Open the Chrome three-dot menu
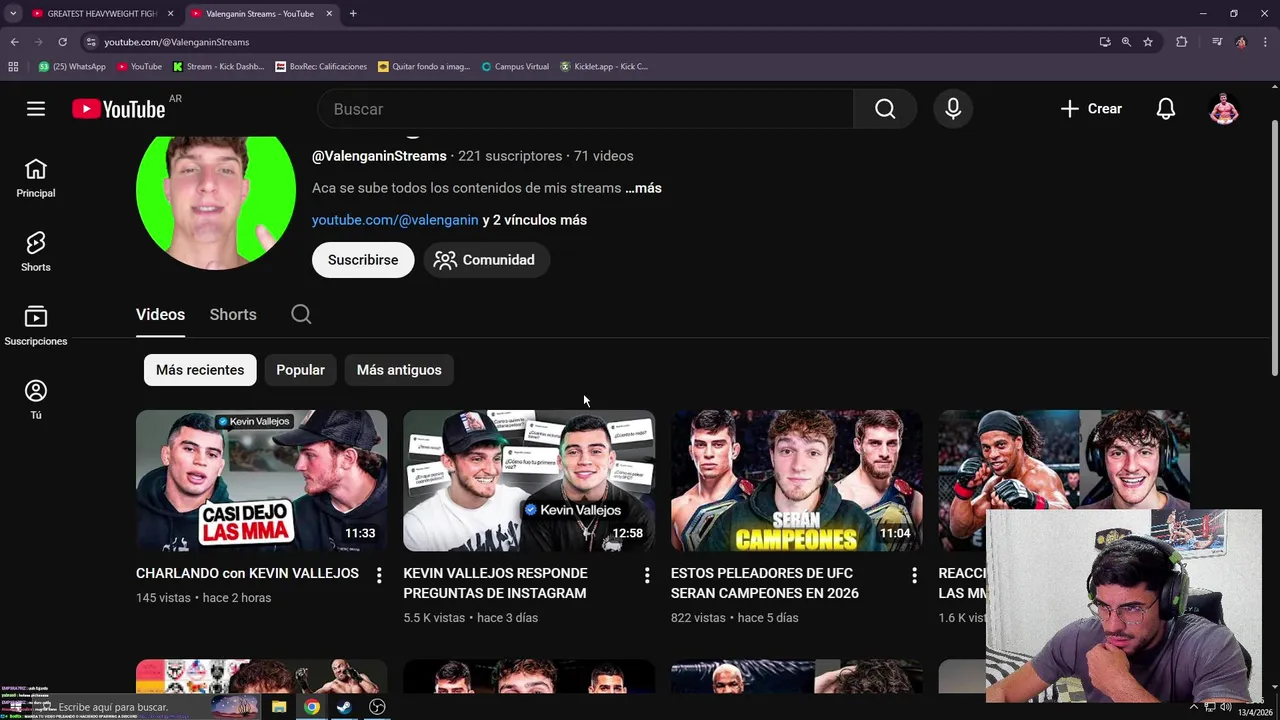This screenshot has width=1280, height=720. pyautogui.click(x=1266, y=42)
